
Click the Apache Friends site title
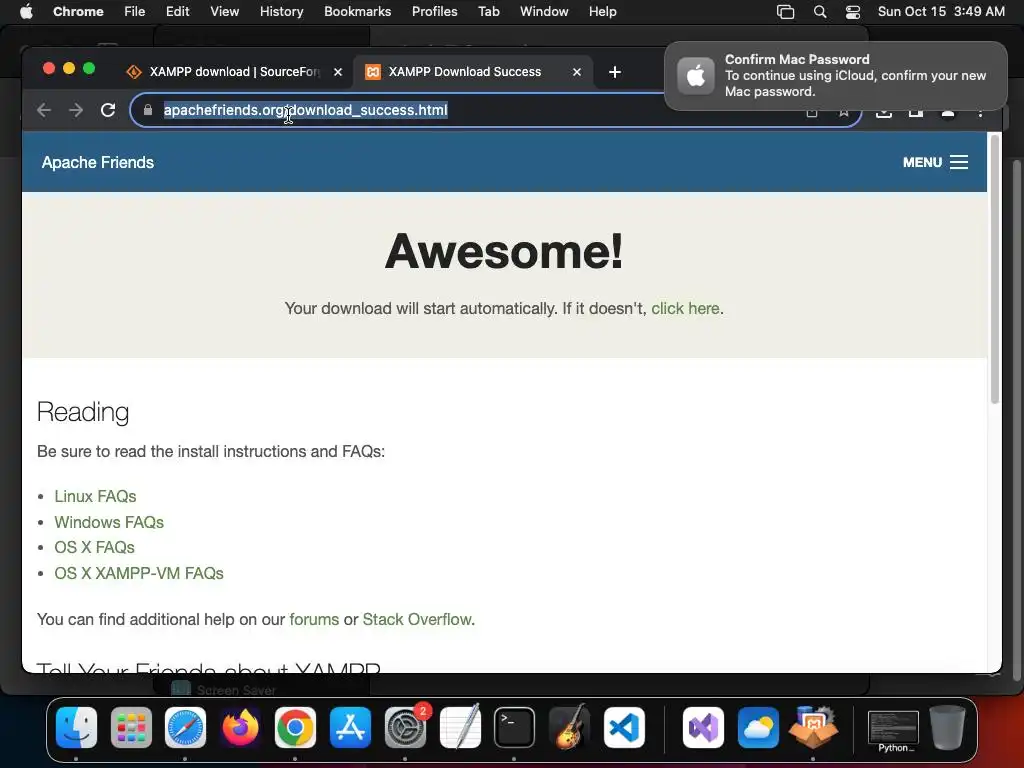[x=98, y=163]
